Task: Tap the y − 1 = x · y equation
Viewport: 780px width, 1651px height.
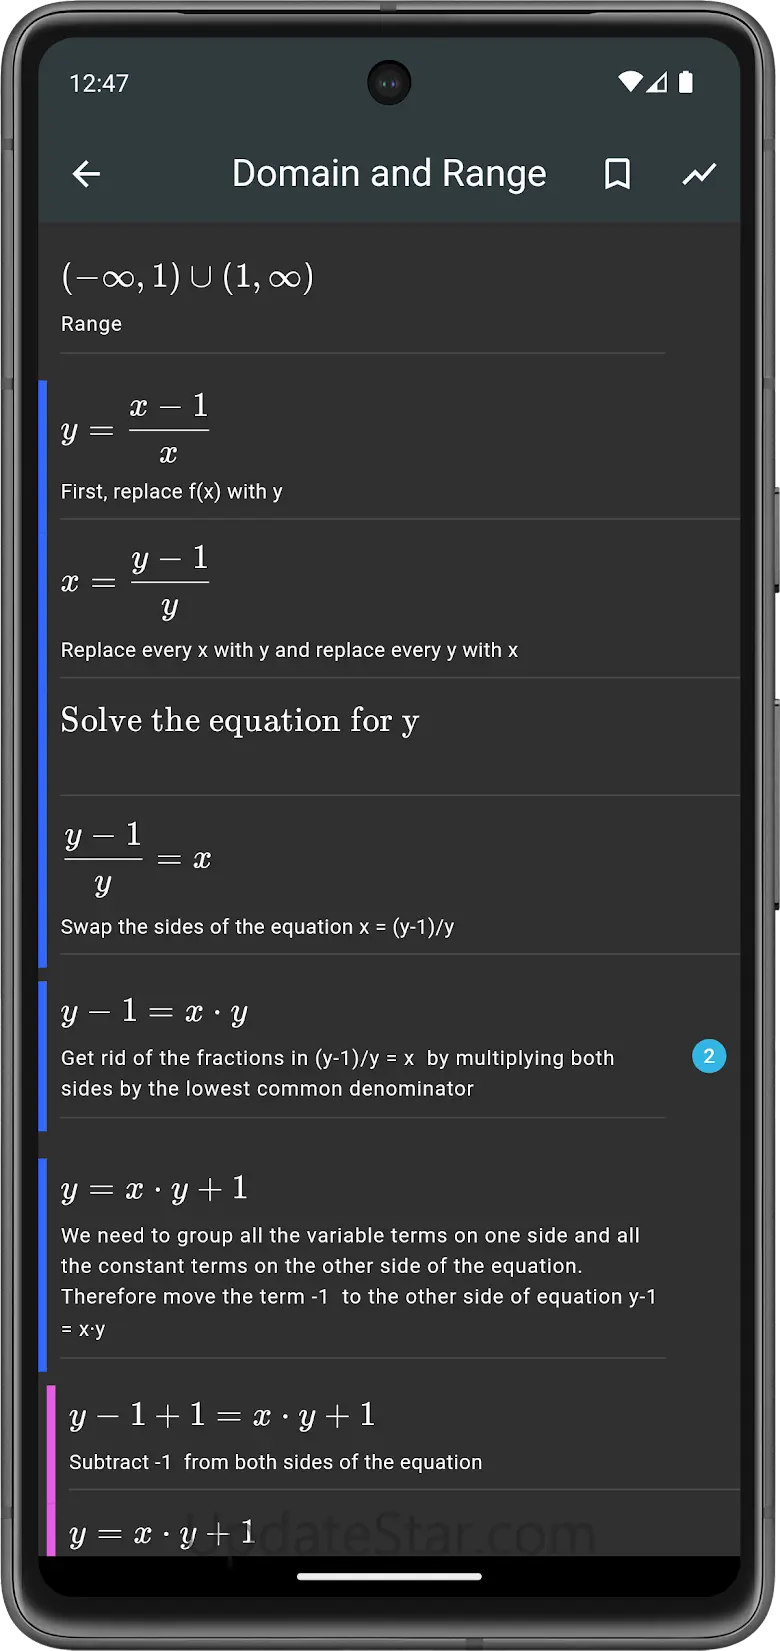Action: click(x=154, y=1012)
